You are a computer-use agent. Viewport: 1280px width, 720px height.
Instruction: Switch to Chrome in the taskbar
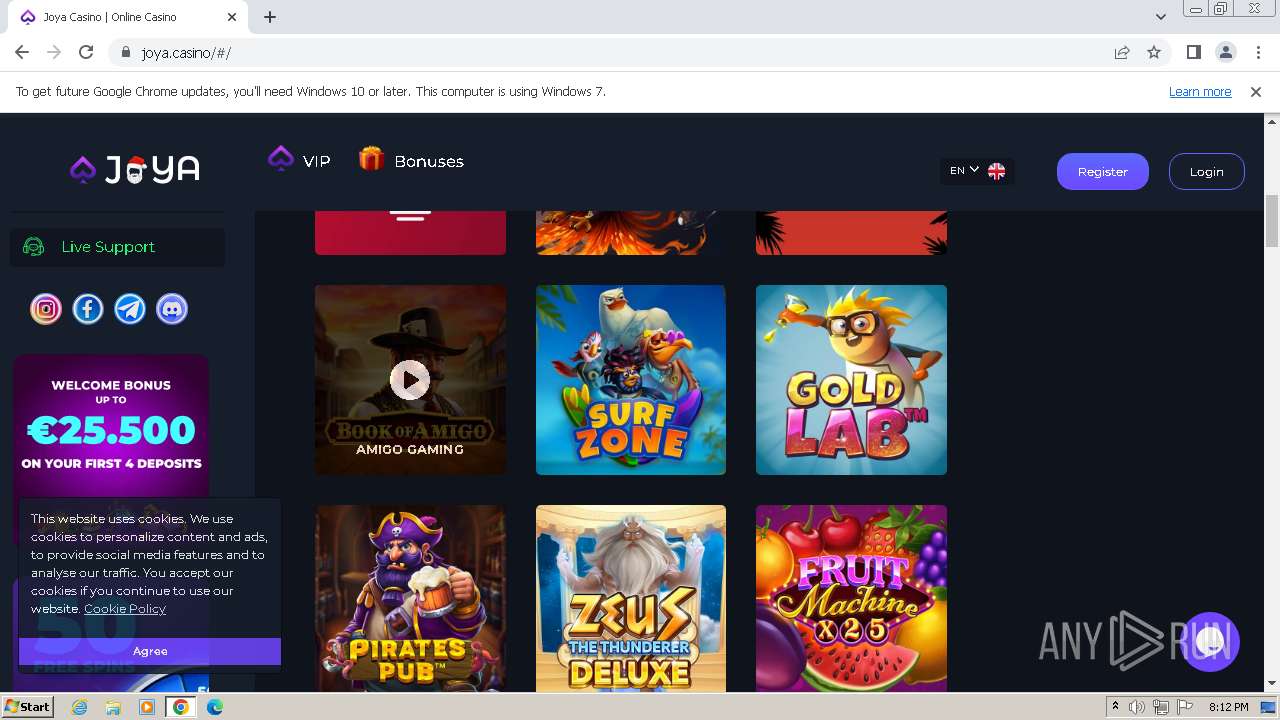click(181, 707)
